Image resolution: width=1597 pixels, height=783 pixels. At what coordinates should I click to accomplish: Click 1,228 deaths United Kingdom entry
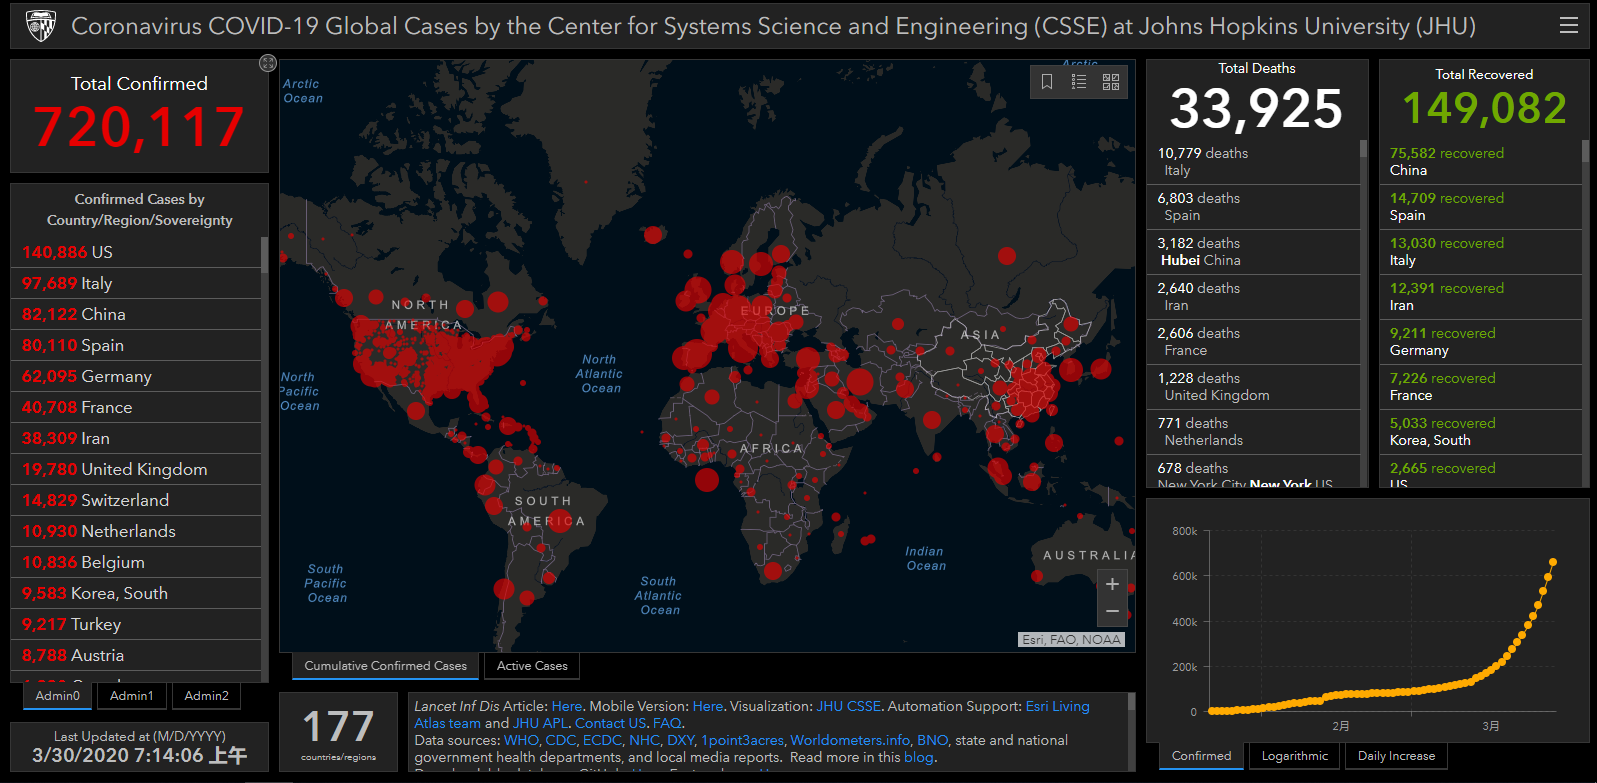point(1254,387)
